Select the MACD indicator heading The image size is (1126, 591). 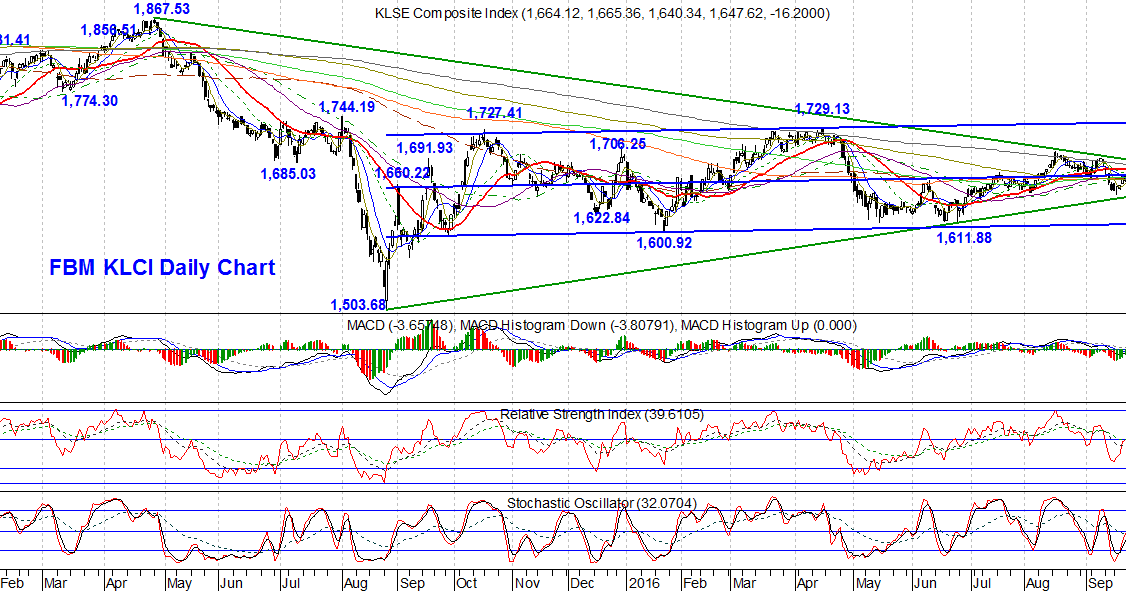click(x=602, y=325)
